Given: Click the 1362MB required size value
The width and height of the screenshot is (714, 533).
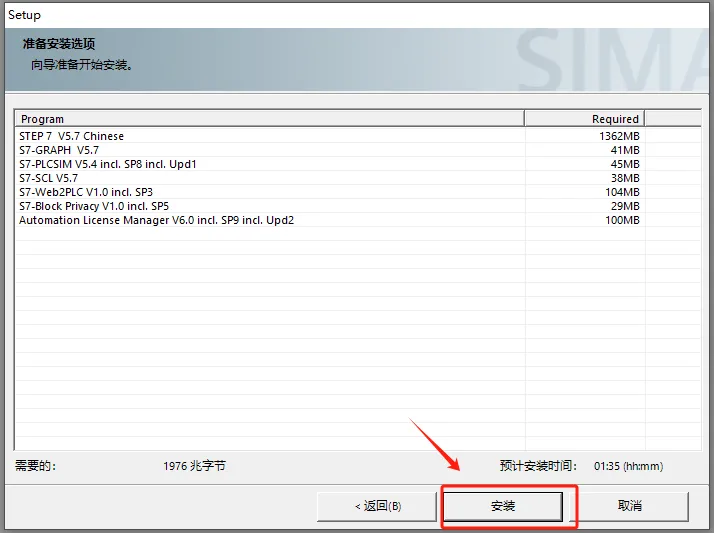Looking at the screenshot, I should pos(619,136).
